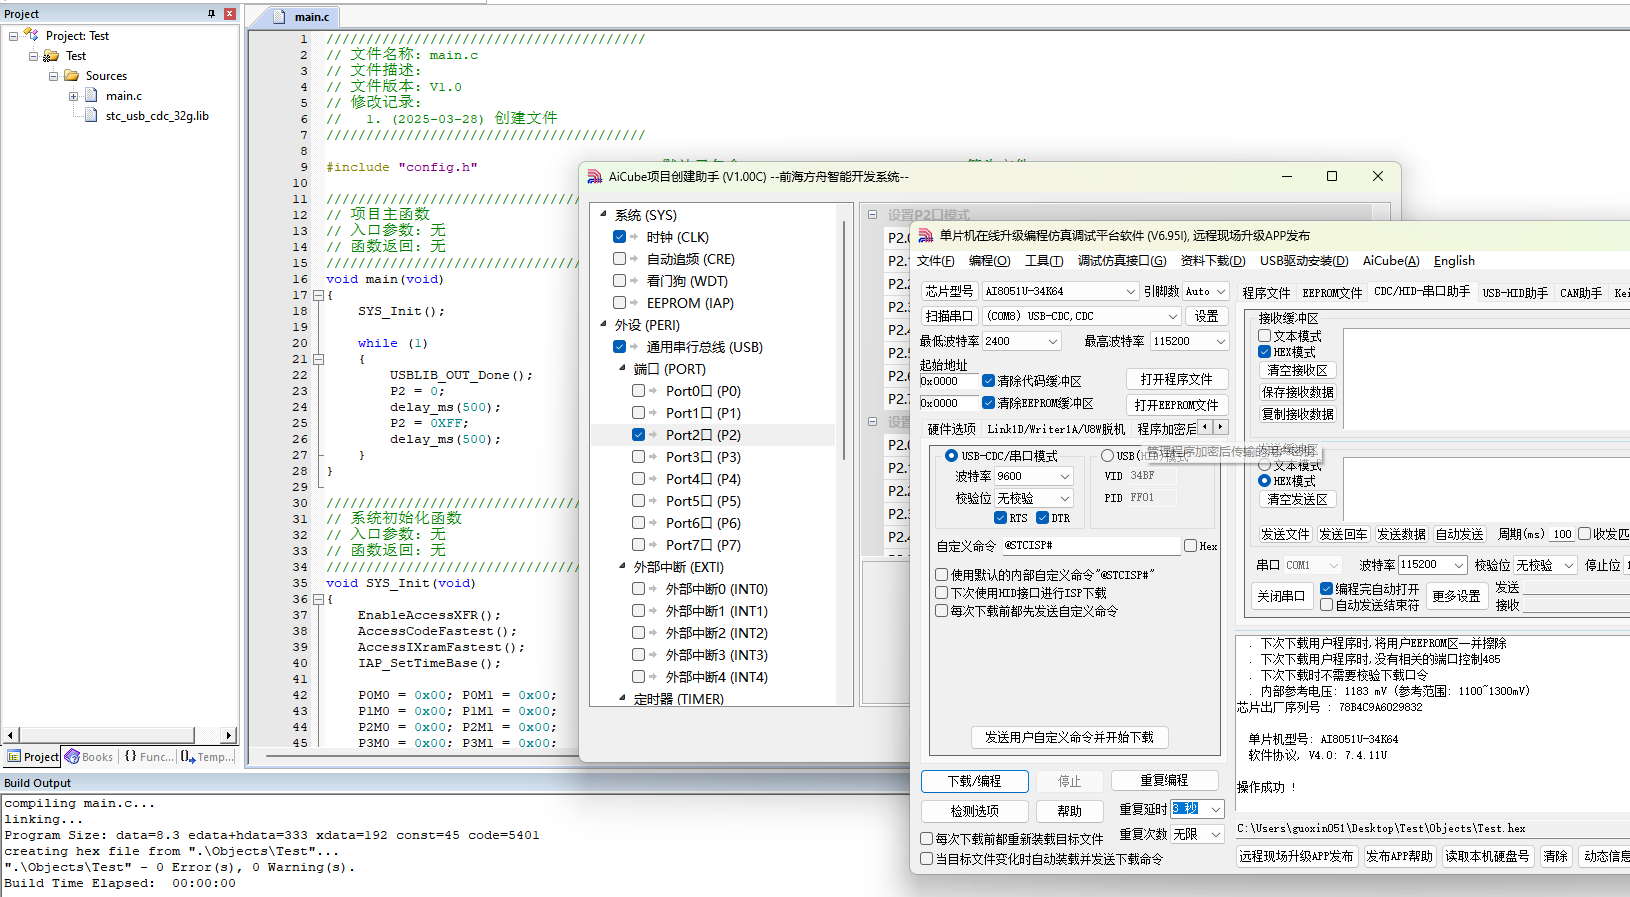Click Project panel horizontal scrollbar thumb
The width and height of the screenshot is (1630, 897).
[106, 735]
